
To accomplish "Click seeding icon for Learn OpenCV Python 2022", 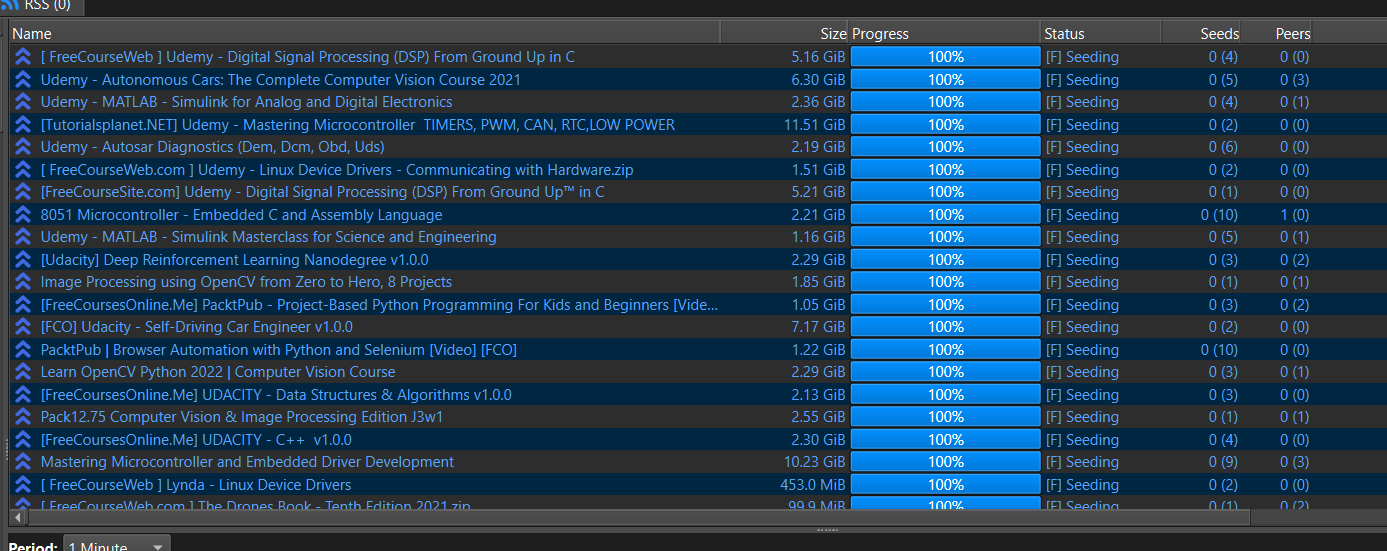I will click(x=23, y=372).
